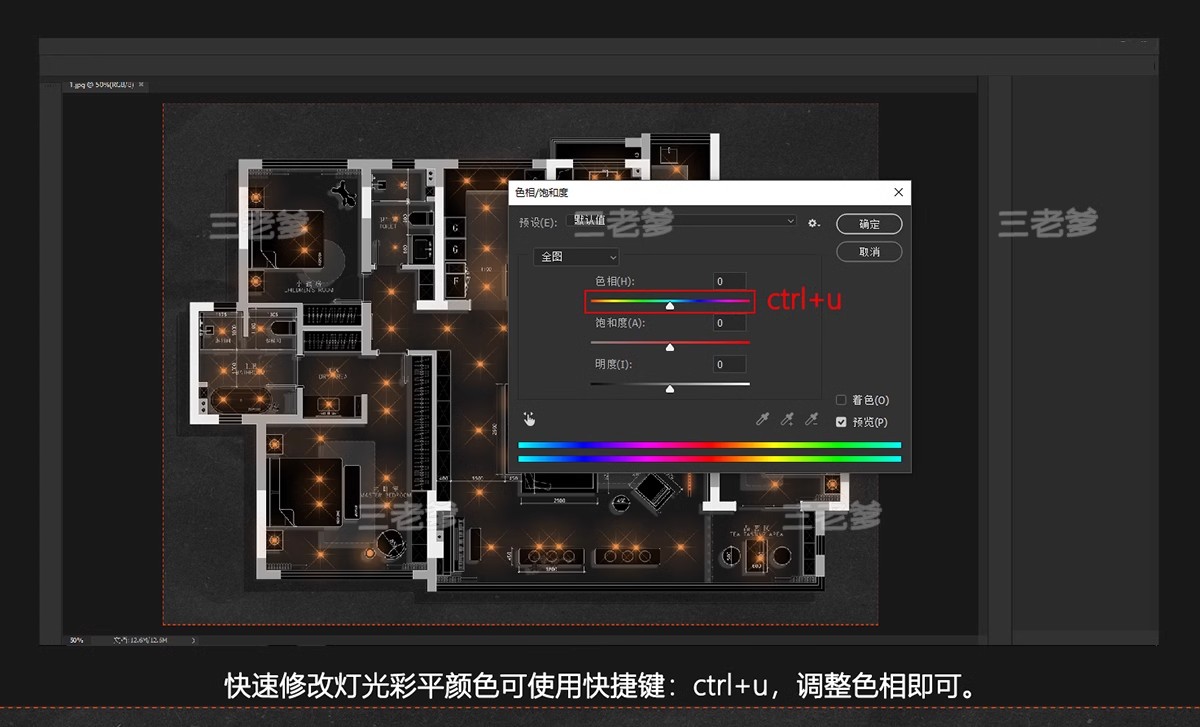1200x727 pixels.
Task: Click the 明度(I) lightness slider handle
Action: coord(670,389)
